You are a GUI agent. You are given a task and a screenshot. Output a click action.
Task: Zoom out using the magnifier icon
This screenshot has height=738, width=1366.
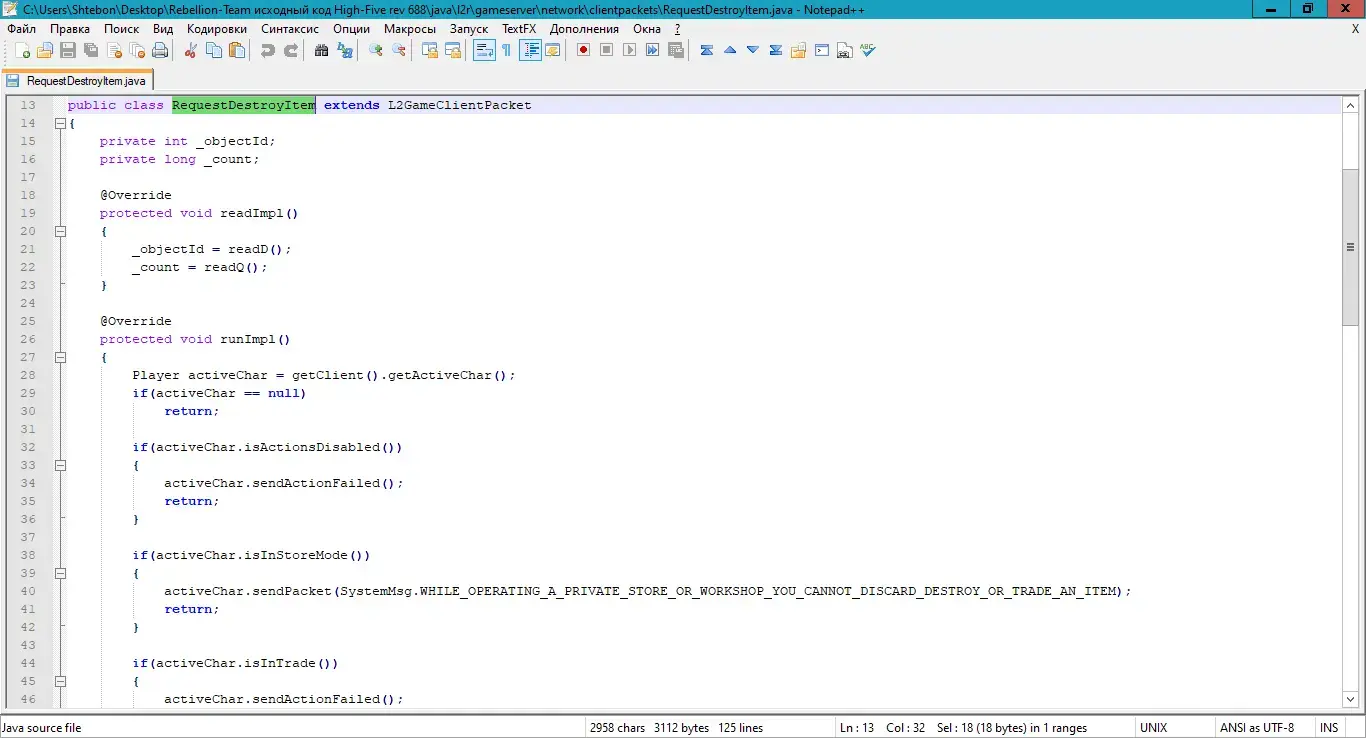point(399,50)
